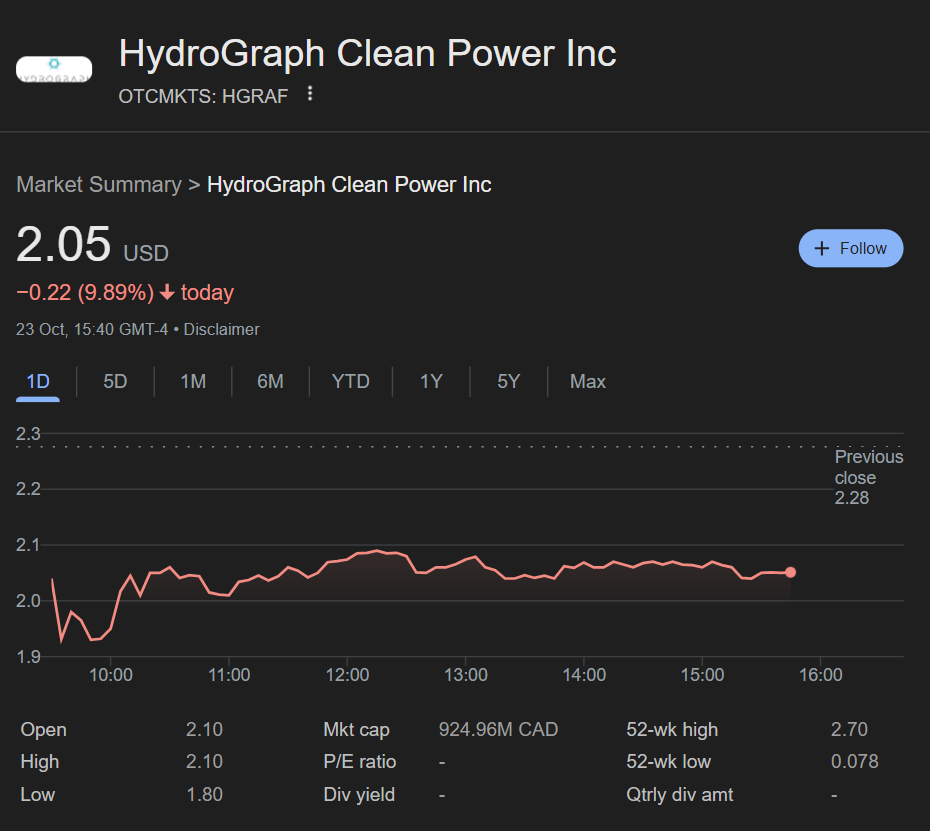Screen dimensions: 930x831
Task: Click the Previous close 2.28 label
Action: pos(869,477)
